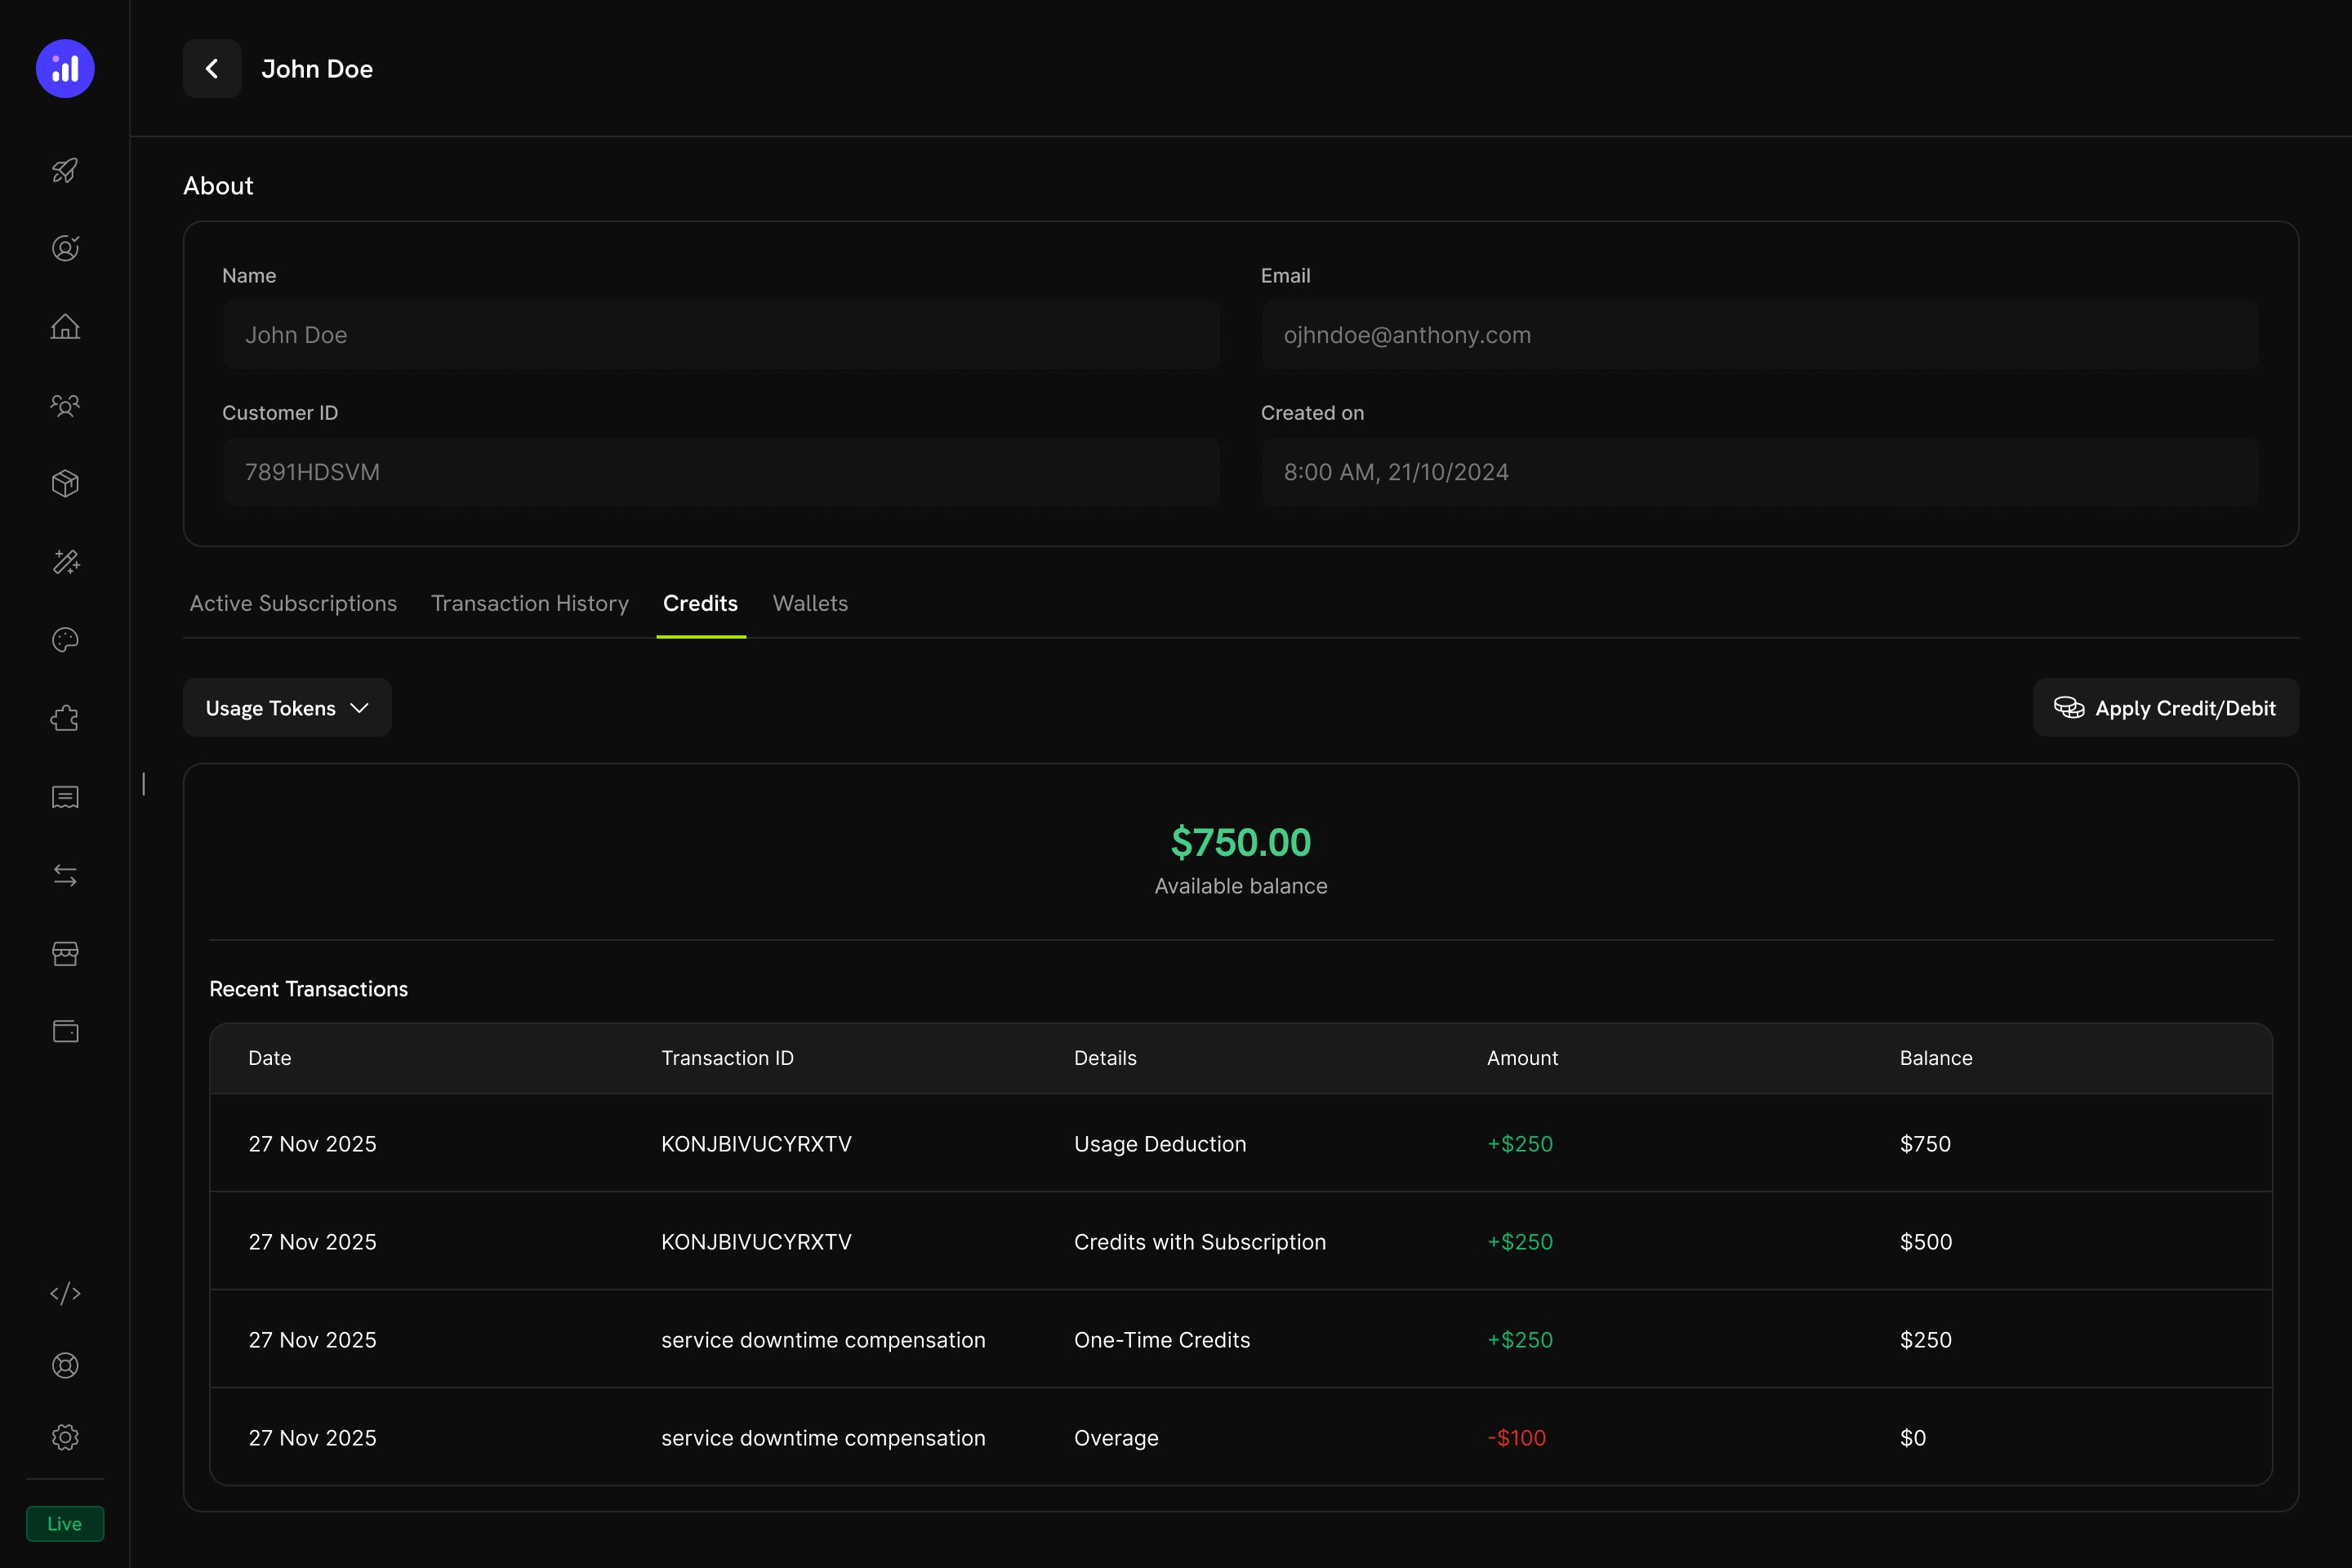
Task: Open the Home dashboard icon
Action: click(x=65, y=327)
